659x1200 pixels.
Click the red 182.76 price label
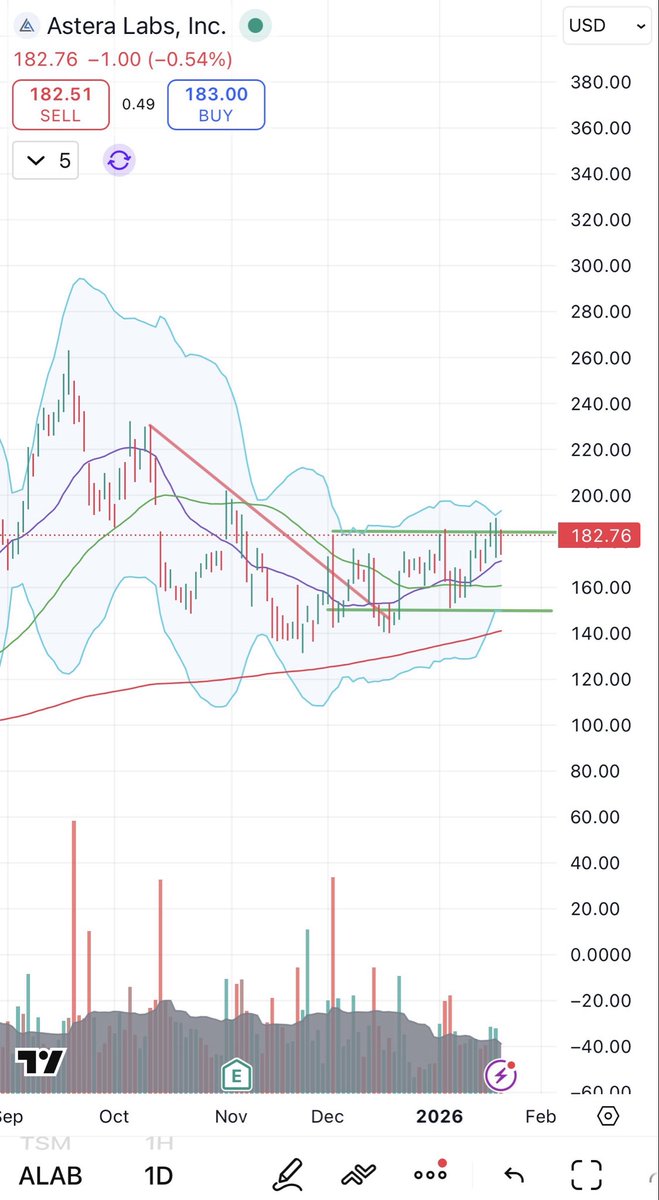pyautogui.click(x=601, y=536)
